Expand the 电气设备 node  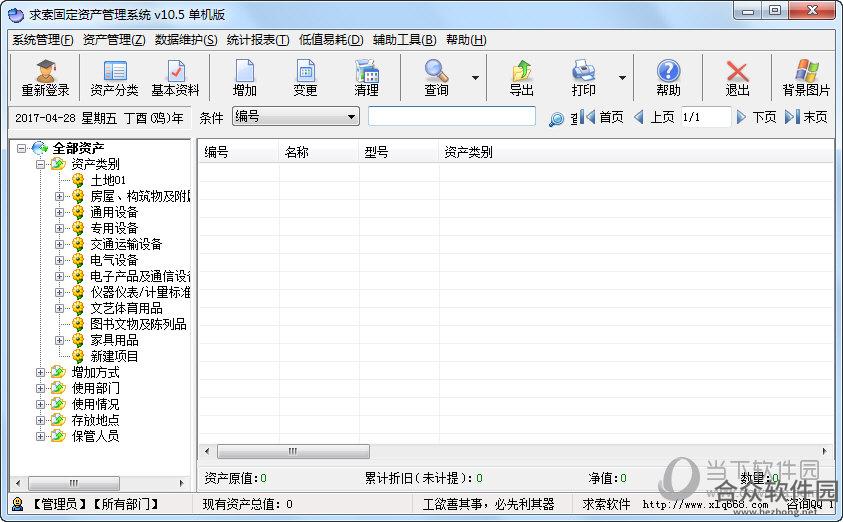click(x=59, y=260)
